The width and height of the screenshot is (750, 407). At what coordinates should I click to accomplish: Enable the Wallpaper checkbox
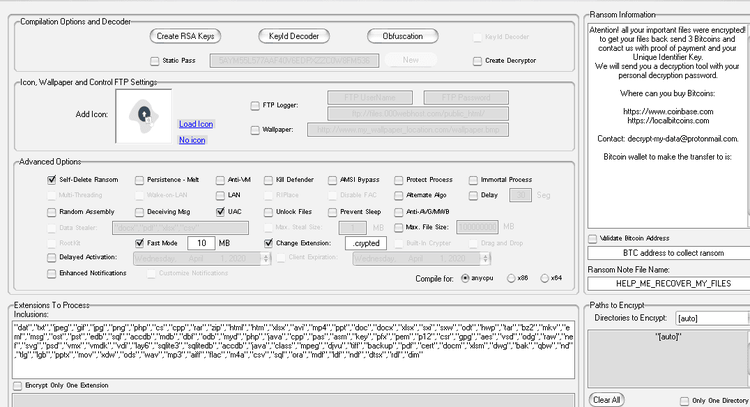point(254,129)
